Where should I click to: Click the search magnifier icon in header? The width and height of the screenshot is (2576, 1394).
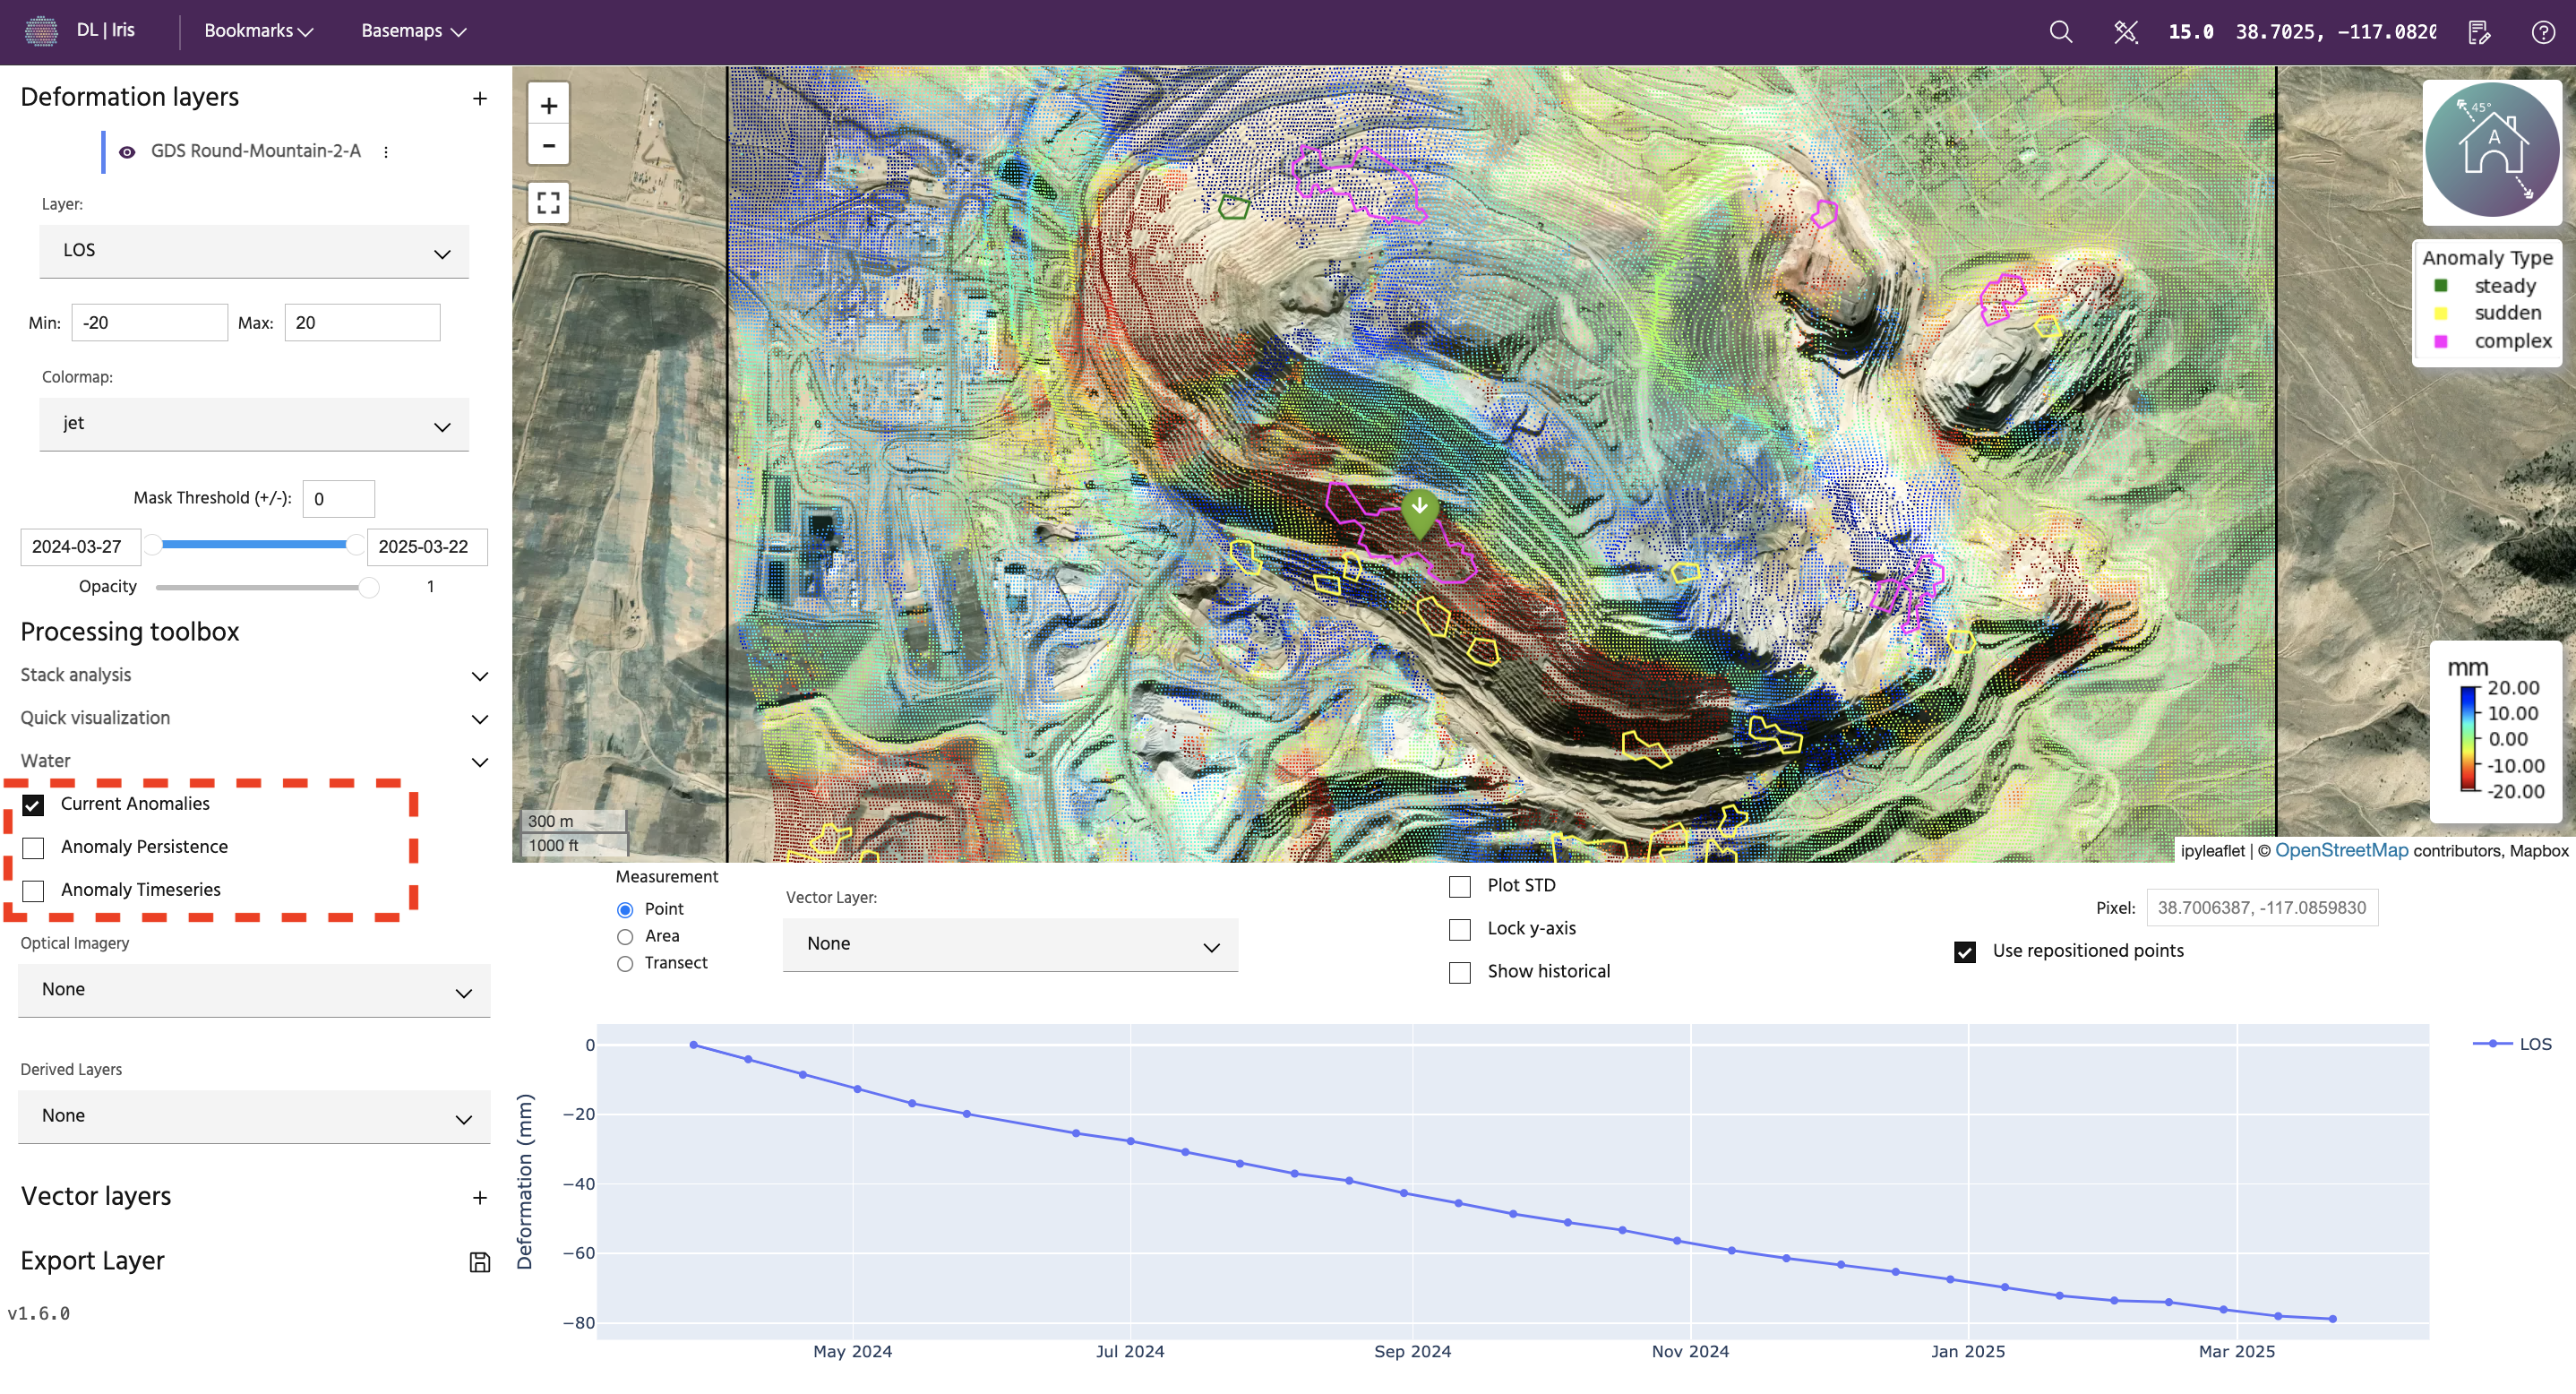point(2060,32)
